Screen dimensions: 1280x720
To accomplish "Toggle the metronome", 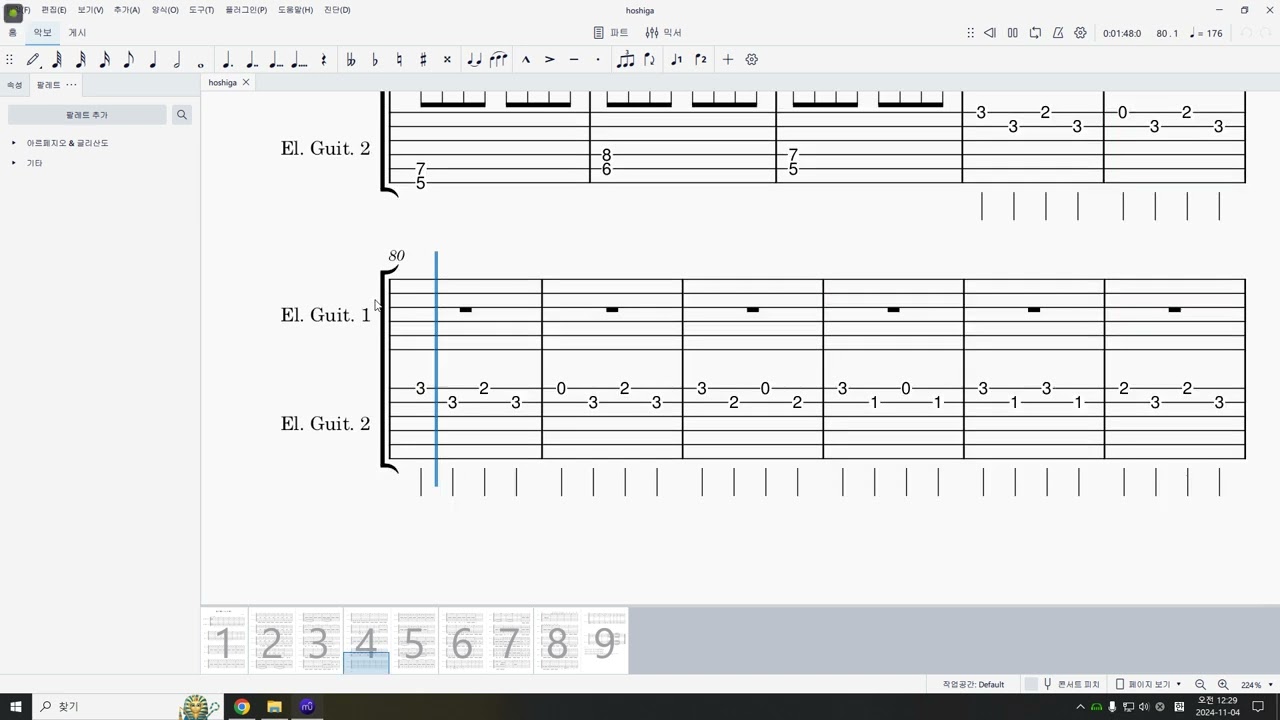I will pyautogui.click(x=1058, y=33).
